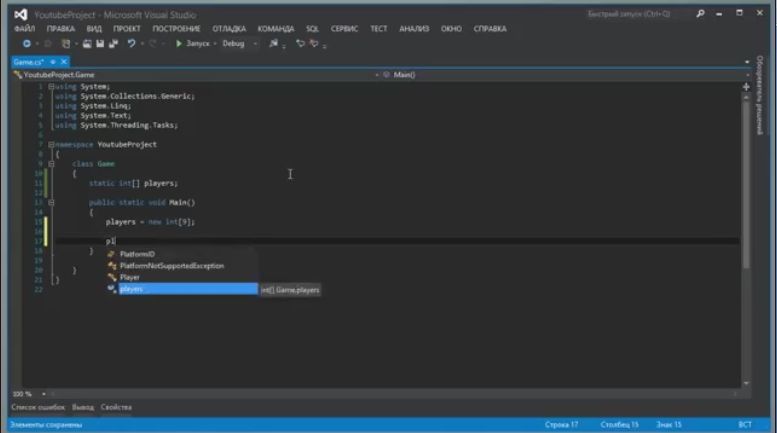Click the search magnifier in quick launch
This screenshot has height=433, width=777.
coord(700,14)
